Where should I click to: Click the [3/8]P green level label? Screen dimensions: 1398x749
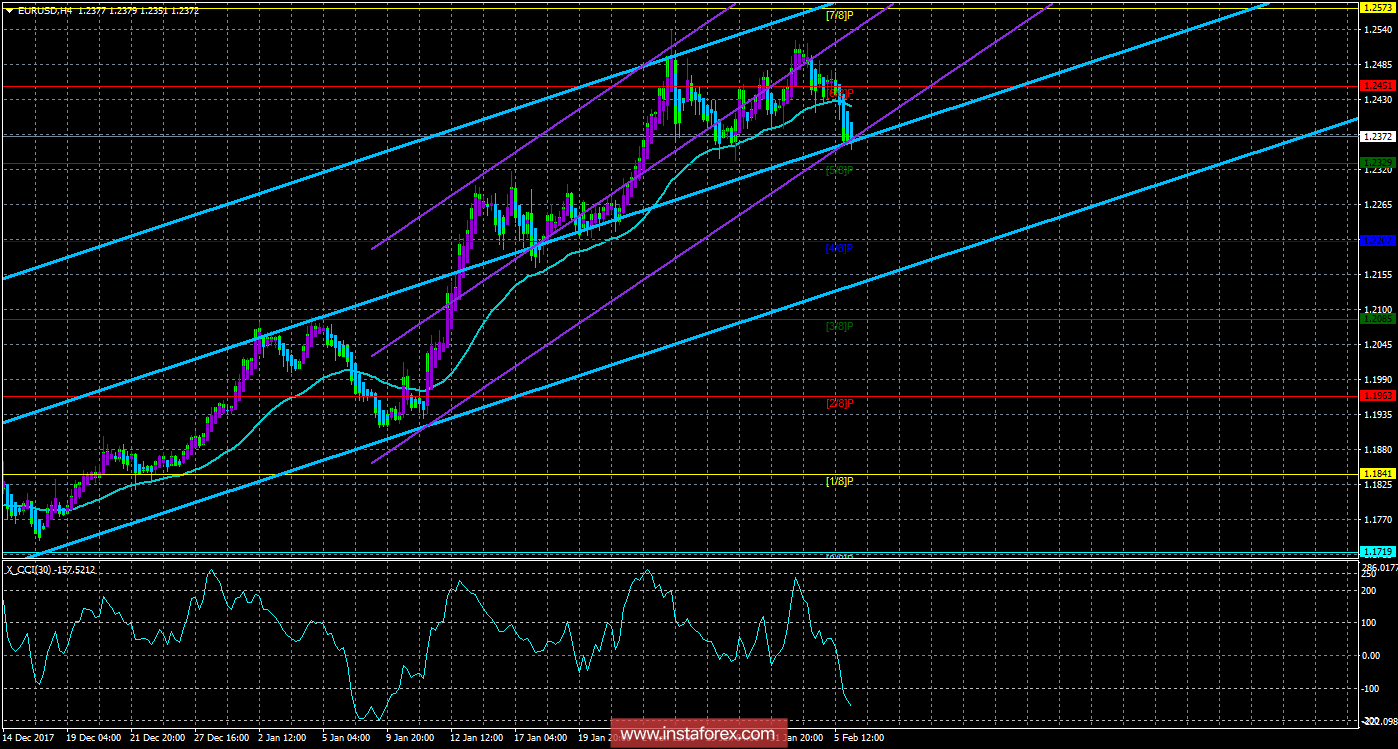pyautogui.click(x=839, y=325)
